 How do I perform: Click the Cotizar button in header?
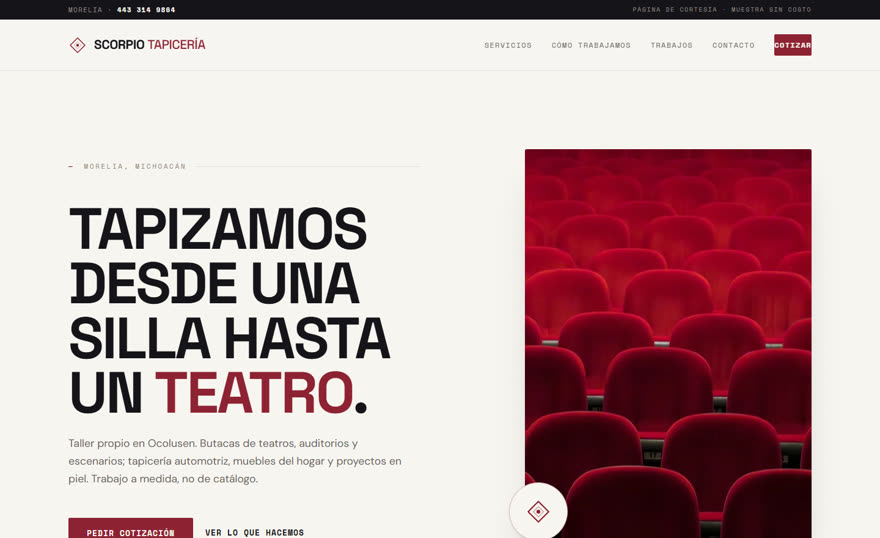(x=792, y=45)
